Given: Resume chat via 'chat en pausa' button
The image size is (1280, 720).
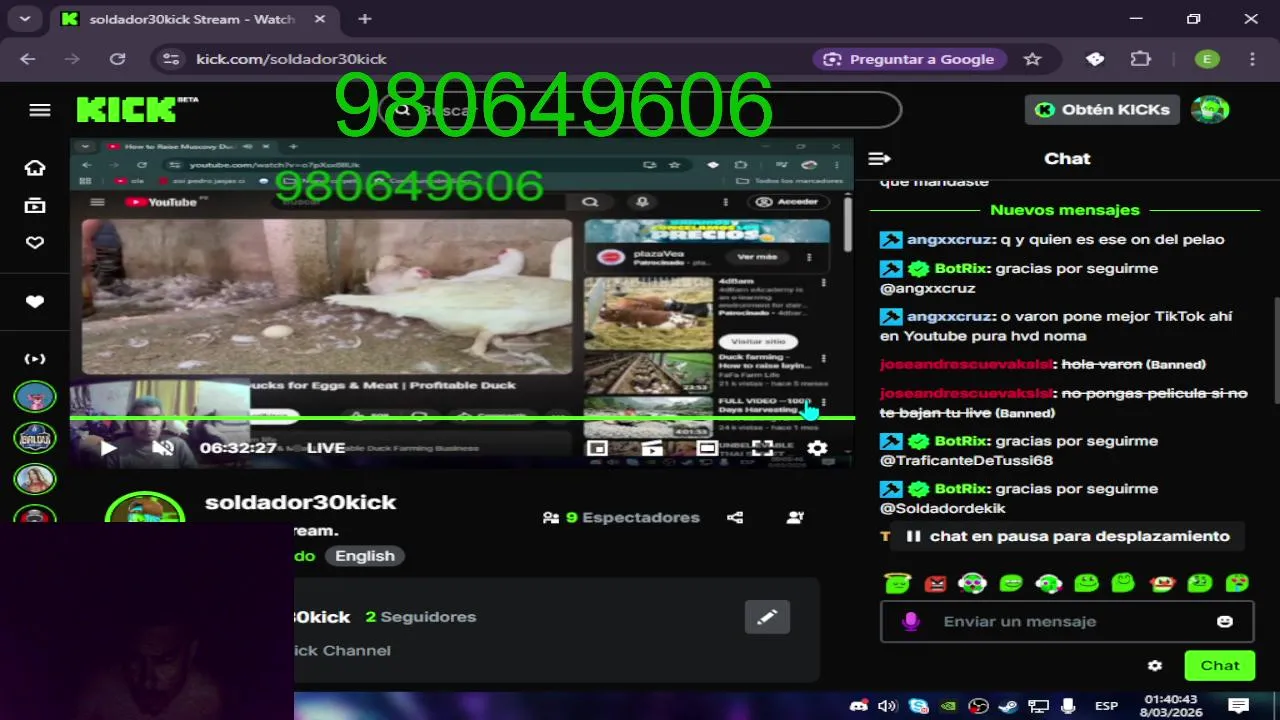Looking at the screenshot, I should (x=1067, y=536).
